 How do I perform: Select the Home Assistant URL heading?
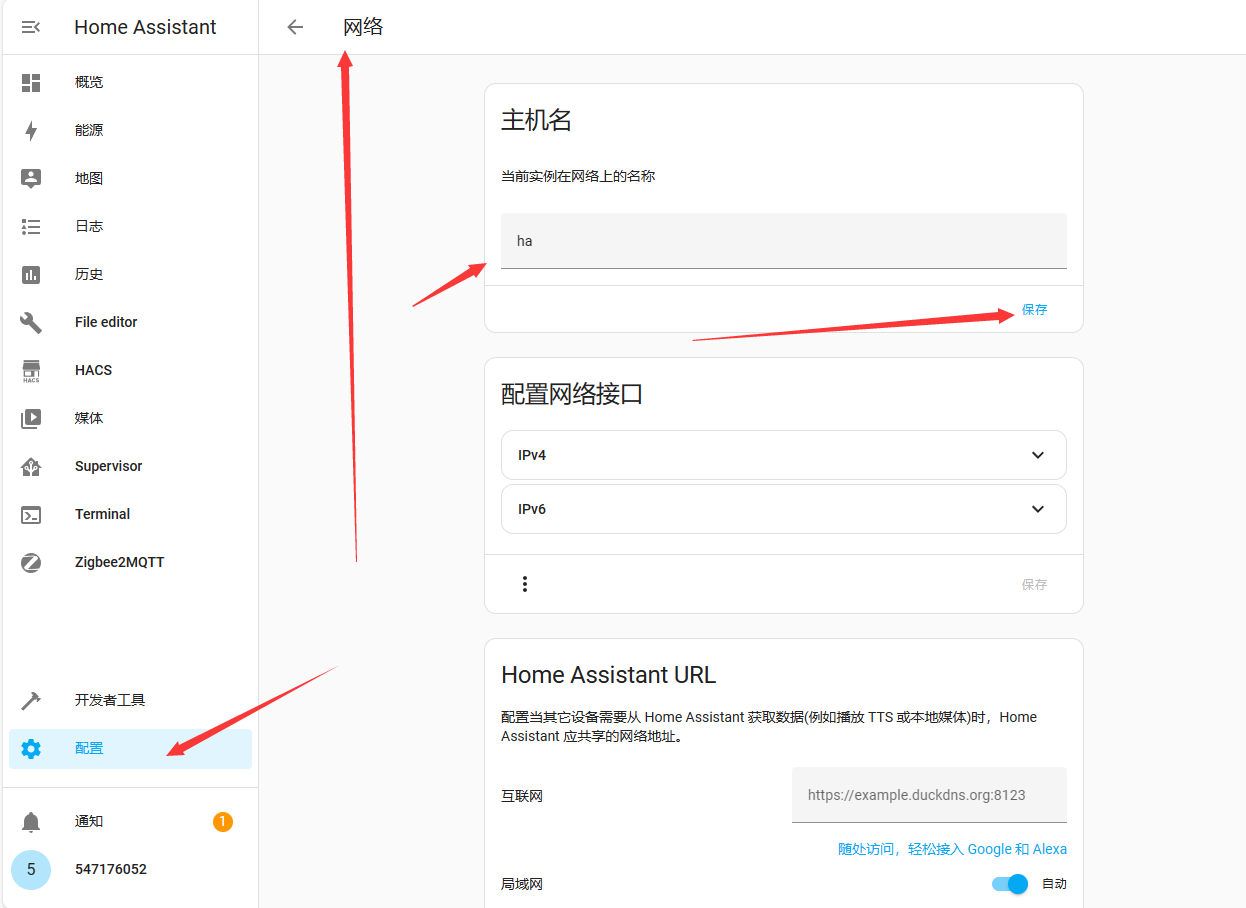[609, 675]
